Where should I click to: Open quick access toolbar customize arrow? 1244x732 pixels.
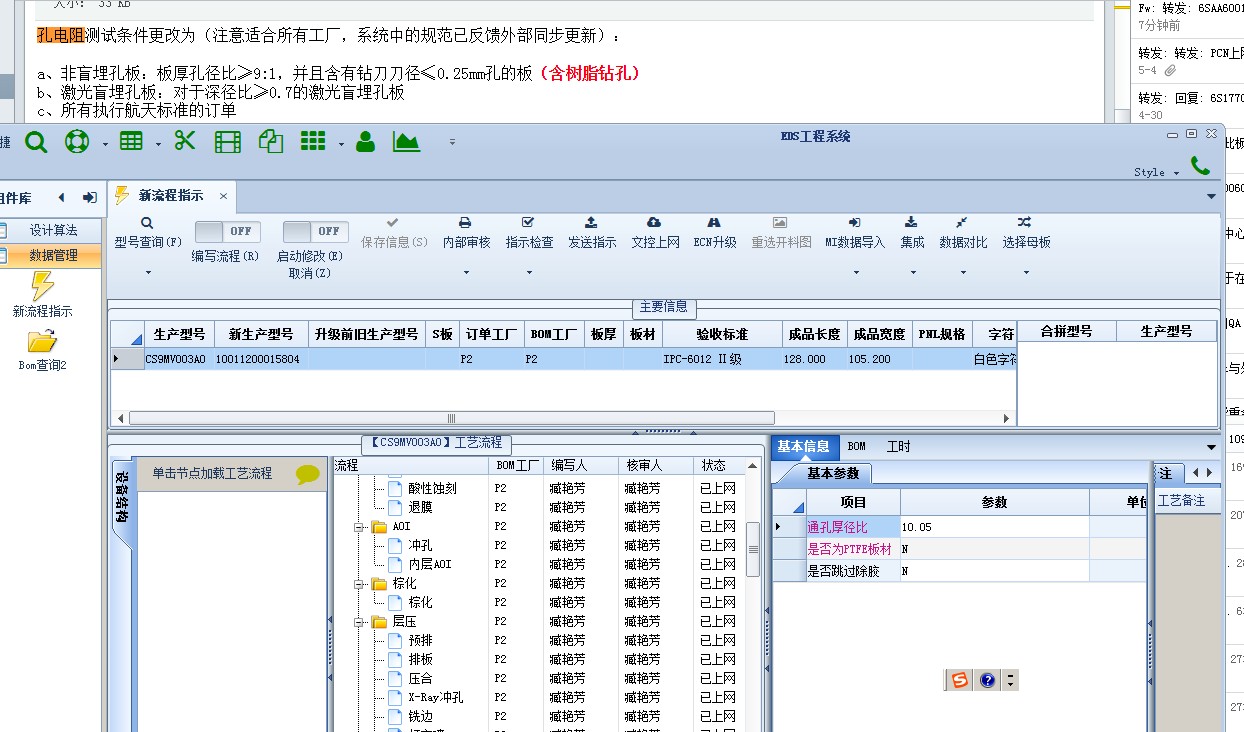point(453,142)
